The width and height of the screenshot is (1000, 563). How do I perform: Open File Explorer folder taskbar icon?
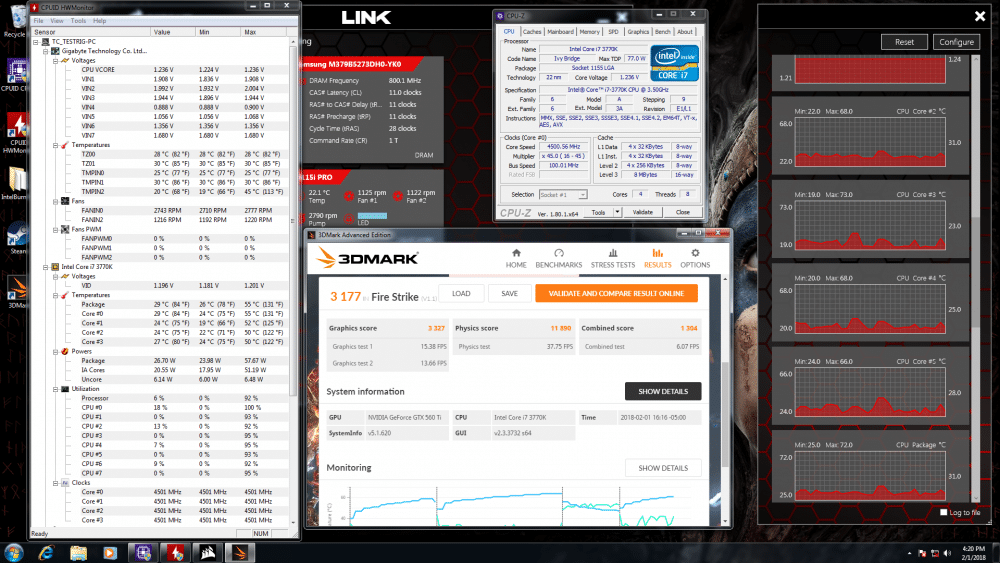(x=78, y=553)
